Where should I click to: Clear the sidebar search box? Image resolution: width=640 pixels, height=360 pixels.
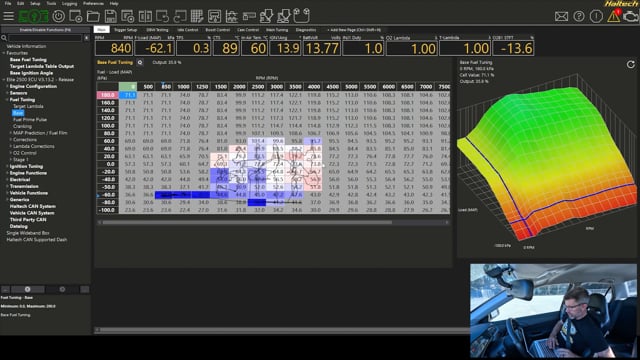87,38
